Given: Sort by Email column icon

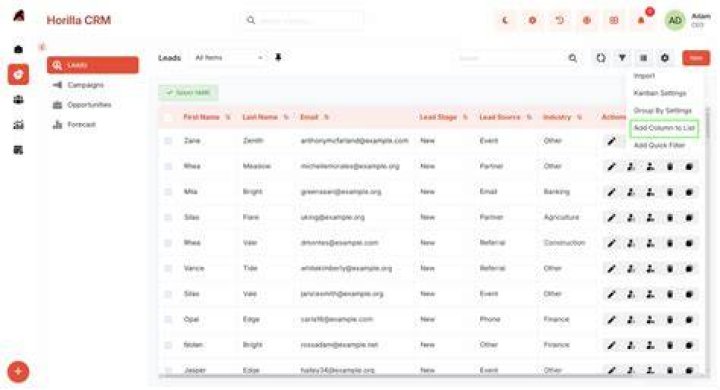Looking at the screenshot, I should tap(326, 117).
